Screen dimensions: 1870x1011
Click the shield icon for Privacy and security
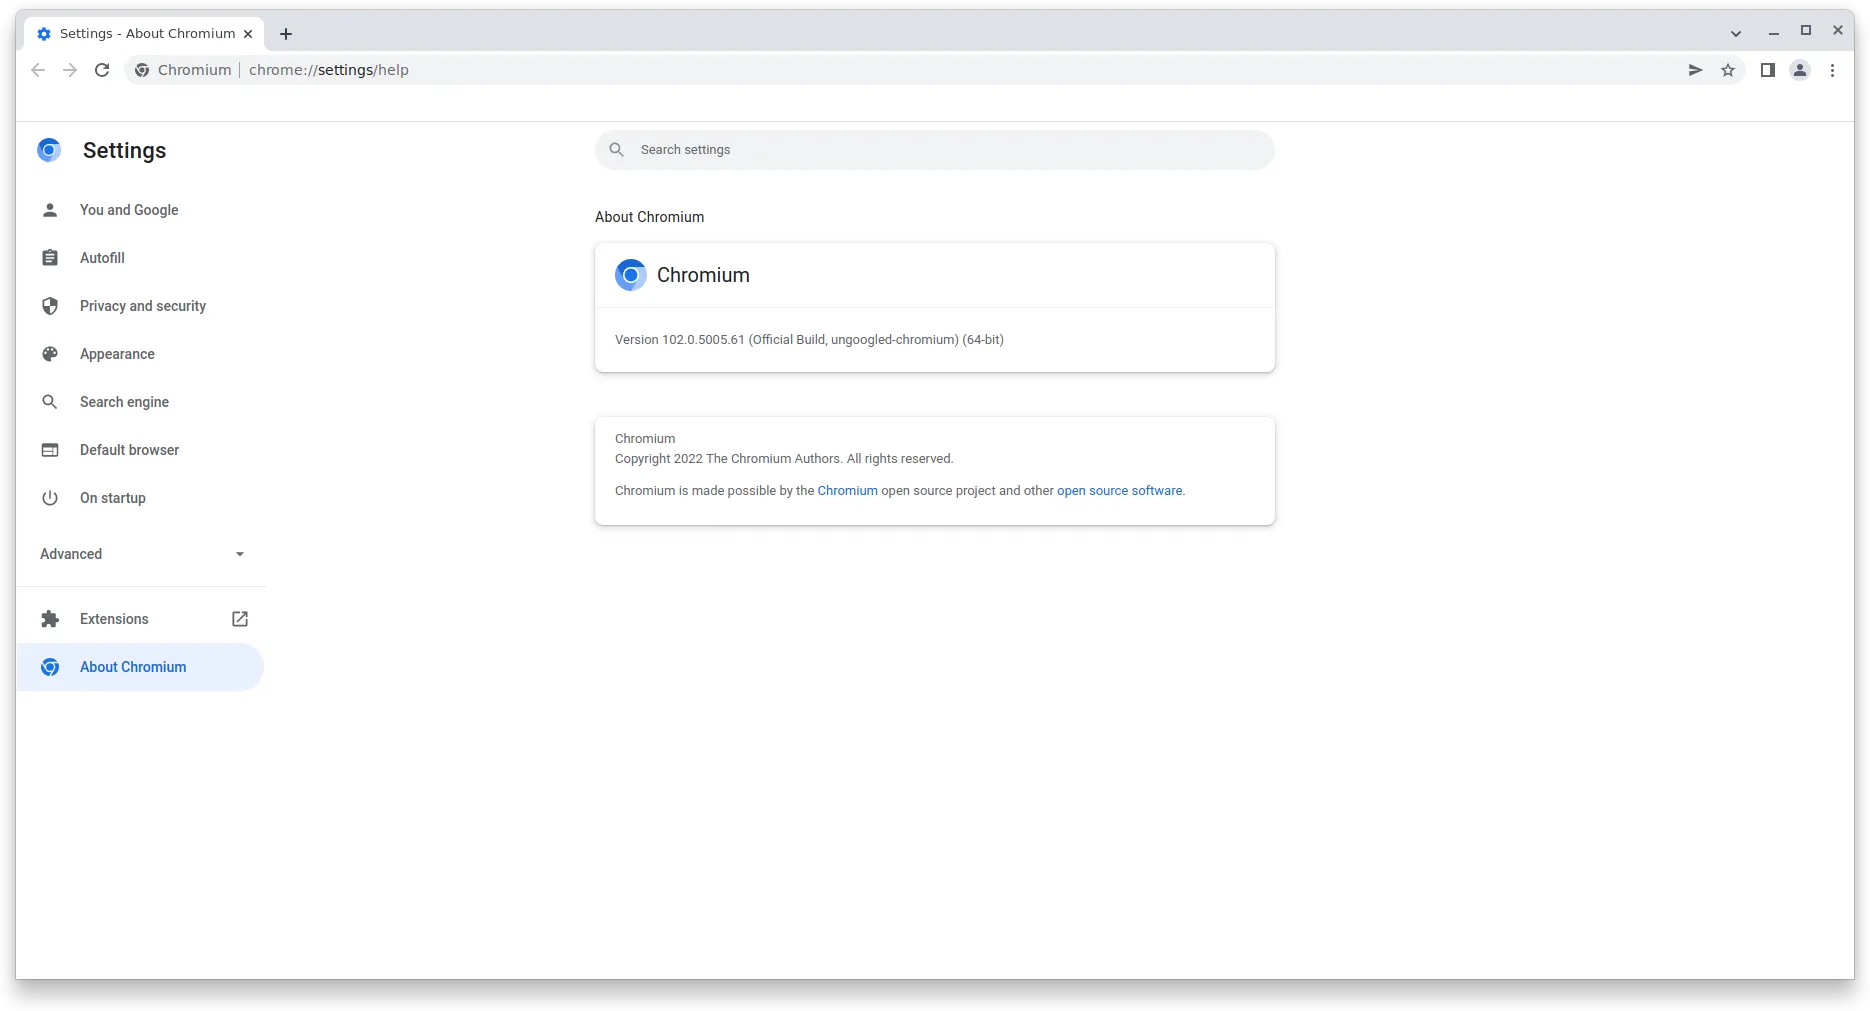point(50,306)
